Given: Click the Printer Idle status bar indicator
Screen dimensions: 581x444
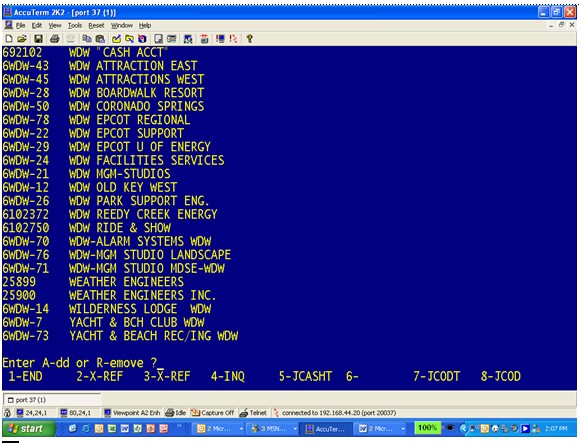Looking at the screenshot, I should point(176,412).
